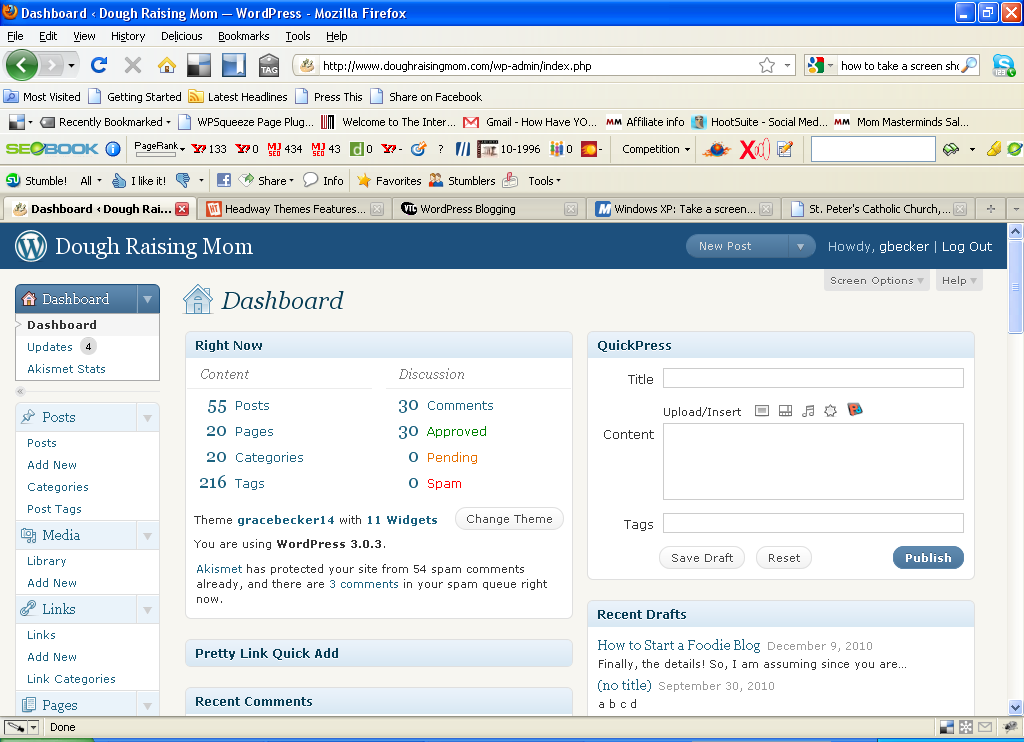Collapse the Media menu section arrow
Screen dimensions: 1024x742
(x=148, y=536)
